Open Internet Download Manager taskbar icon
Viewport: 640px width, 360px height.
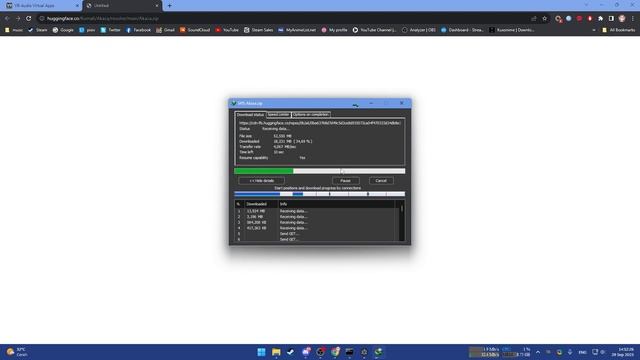(378, 352)
